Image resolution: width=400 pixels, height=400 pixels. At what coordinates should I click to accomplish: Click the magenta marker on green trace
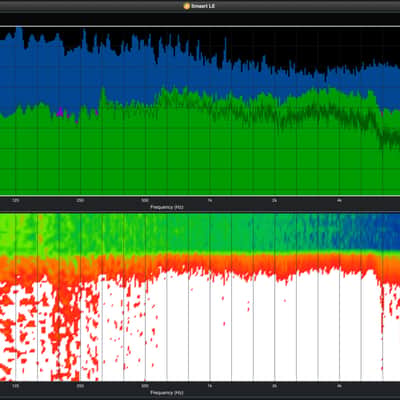click(60, 112)
